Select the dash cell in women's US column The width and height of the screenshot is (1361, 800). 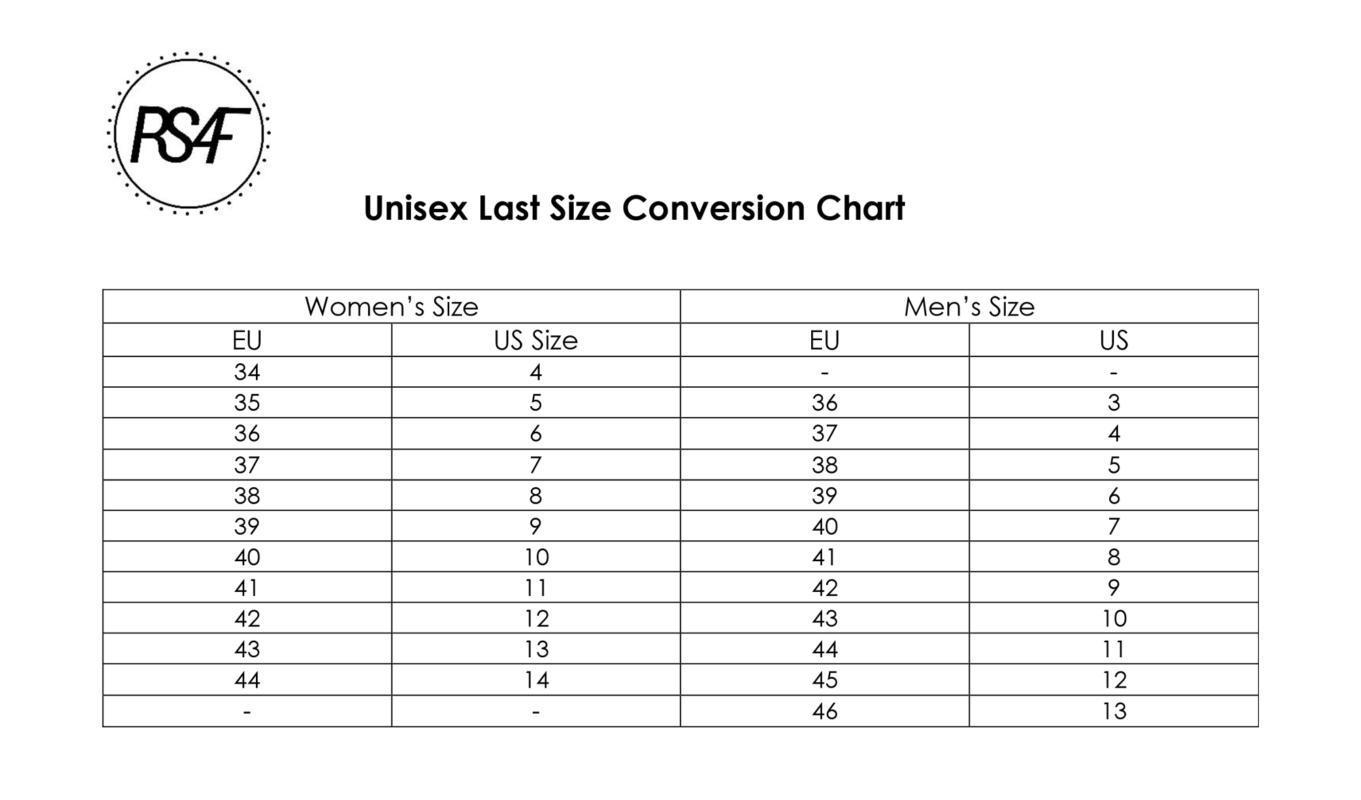536,711
